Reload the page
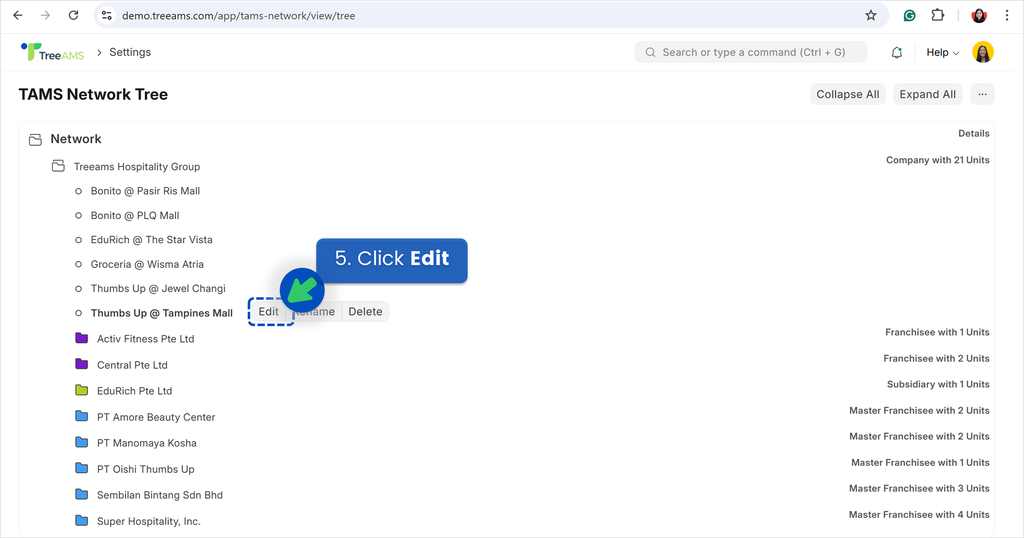Screen dimensions: 1024x538 tap(73, 15)
